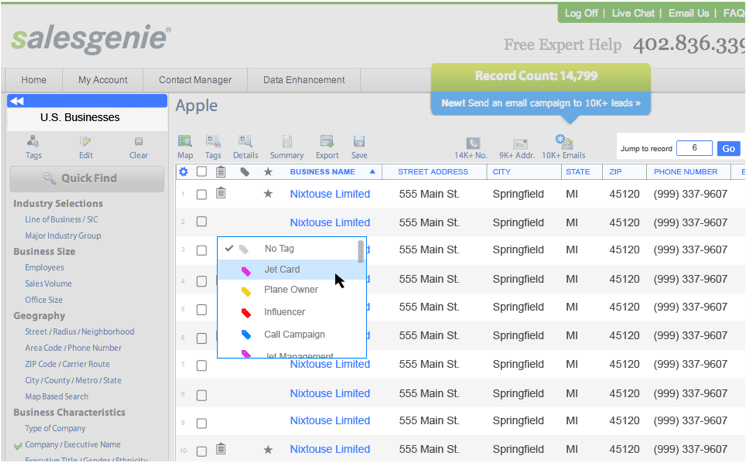Open ZIP Code / Carrier Route filter
Screen dimensions: 746x462
[x=67, y=364]
